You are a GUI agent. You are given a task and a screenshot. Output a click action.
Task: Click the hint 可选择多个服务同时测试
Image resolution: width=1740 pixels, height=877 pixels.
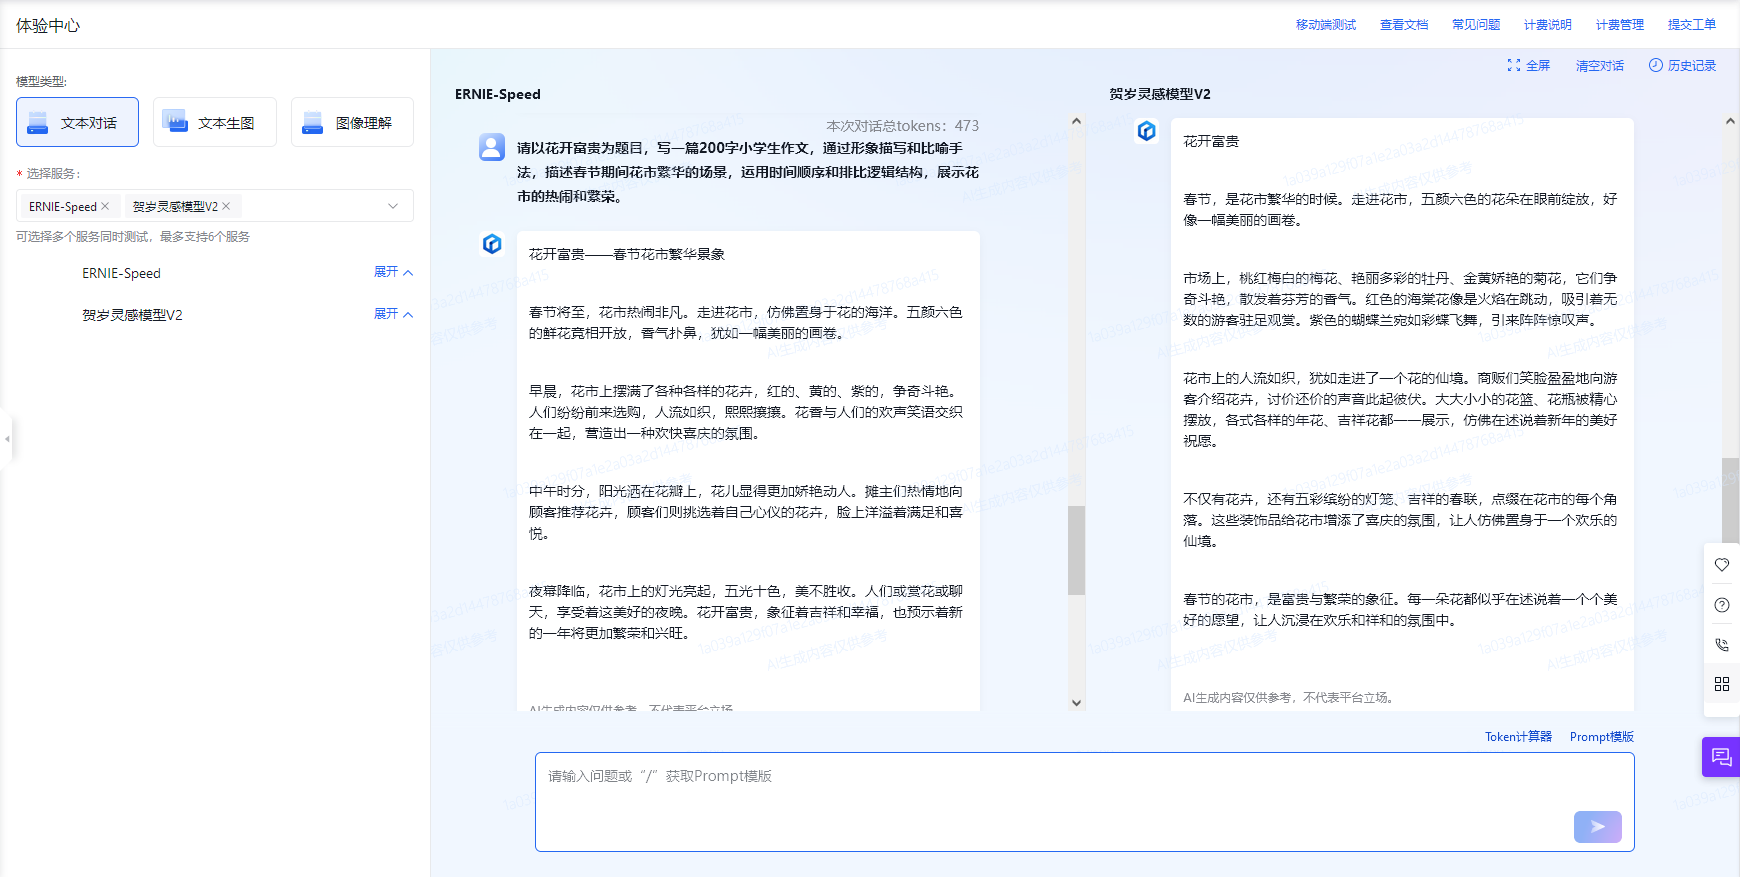pos(133,237)
